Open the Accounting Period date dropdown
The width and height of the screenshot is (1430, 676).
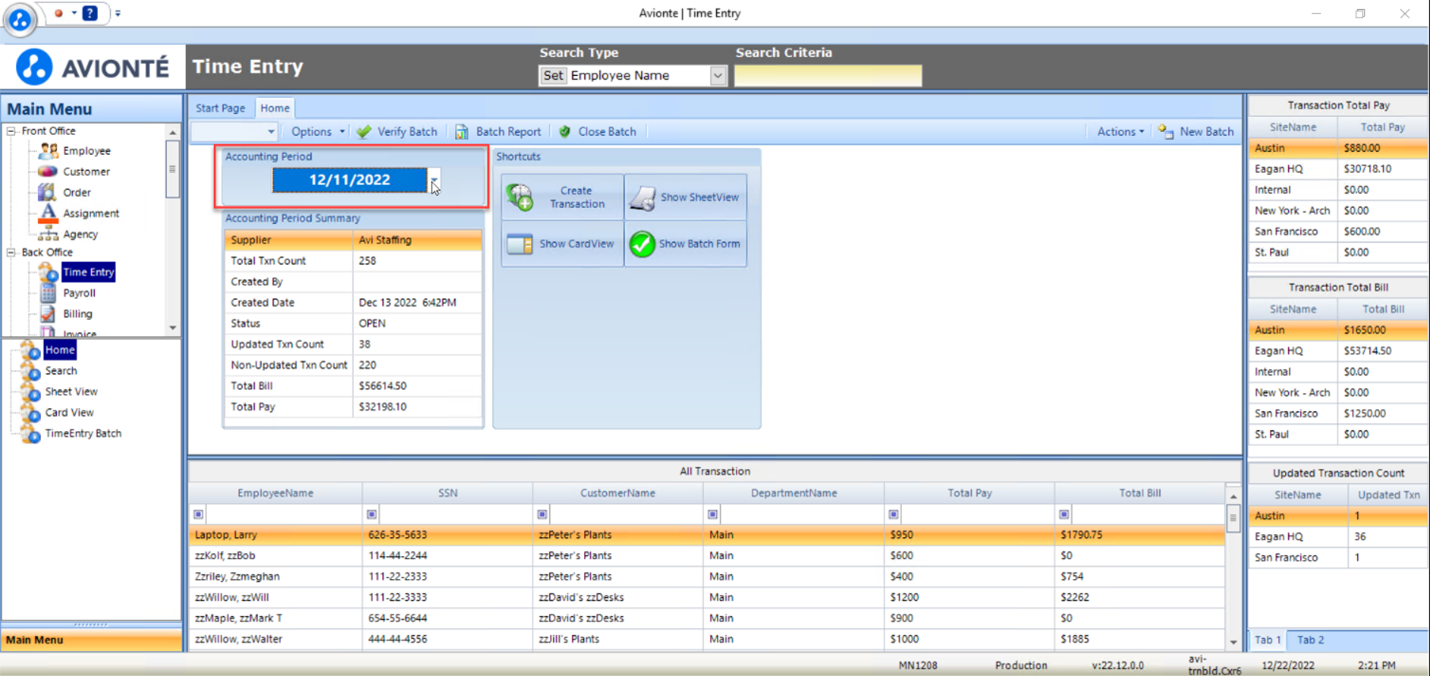click(434, 180)
